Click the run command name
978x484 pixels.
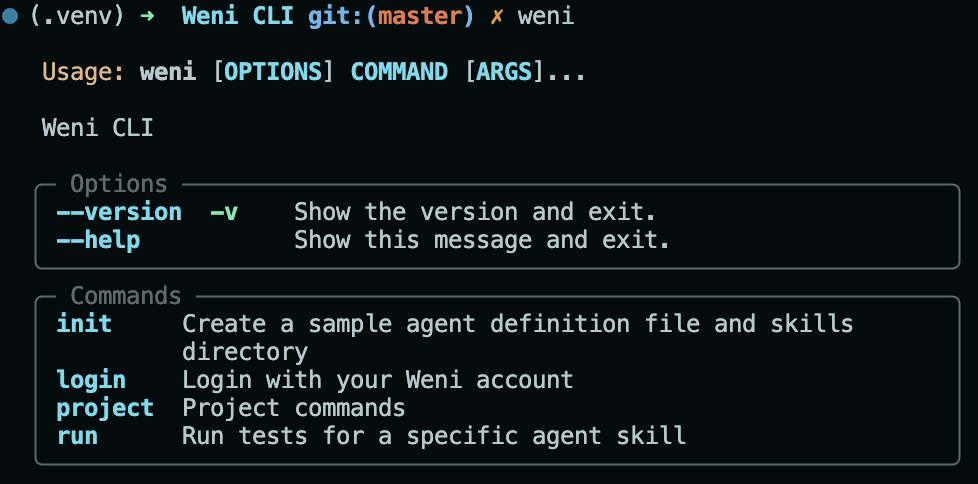coord(77,436)
